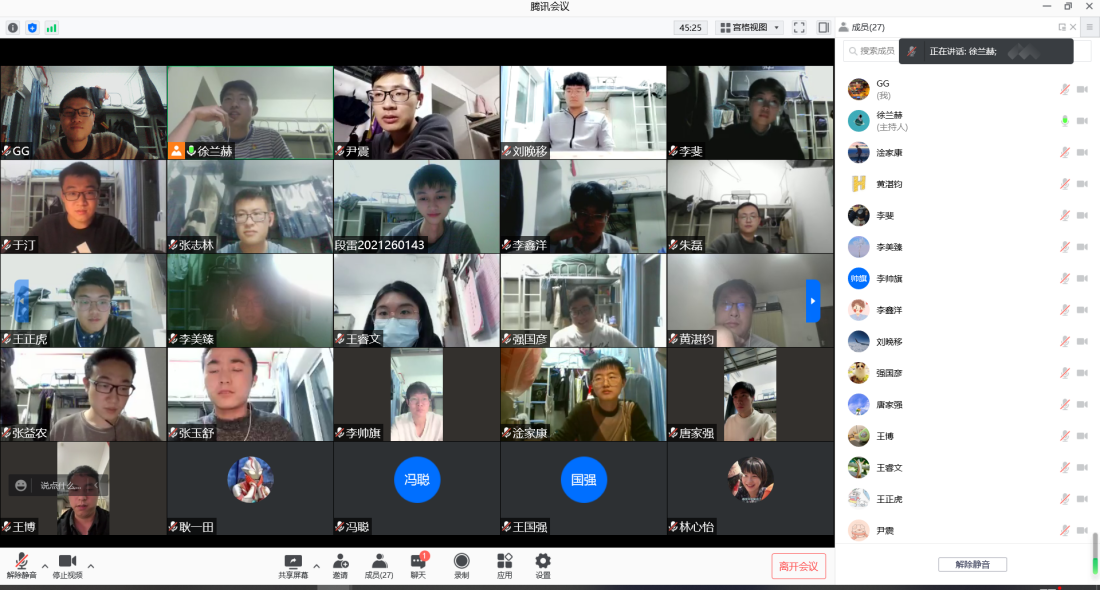
Task: Enter full screen mode
Action: pos(799,28)
